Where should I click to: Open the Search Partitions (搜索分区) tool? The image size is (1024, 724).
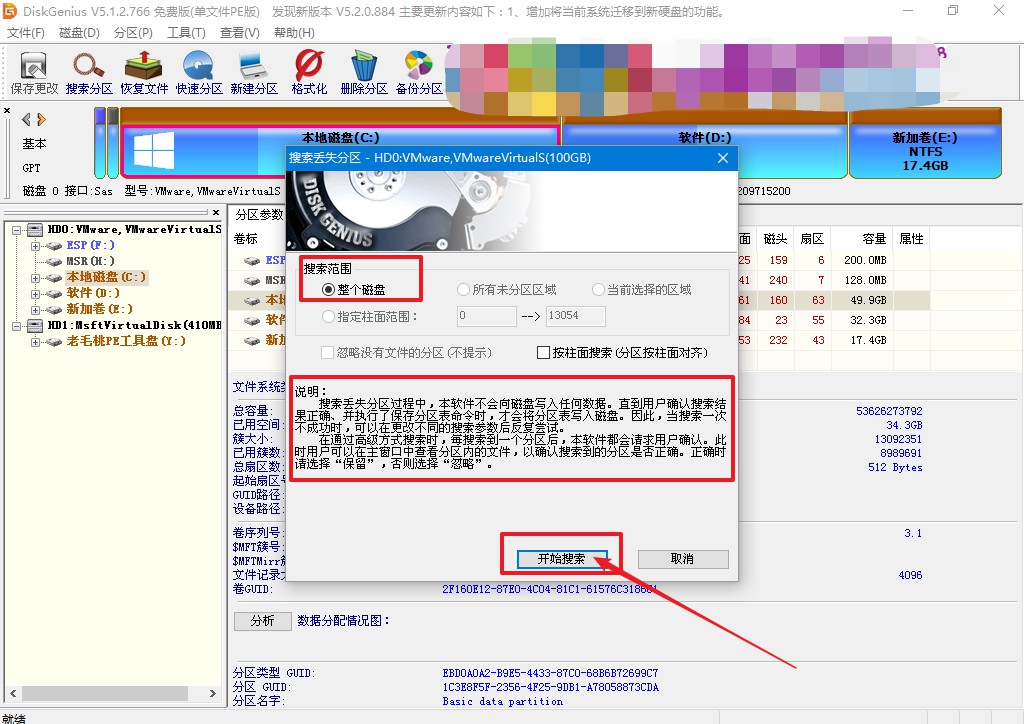89,73
